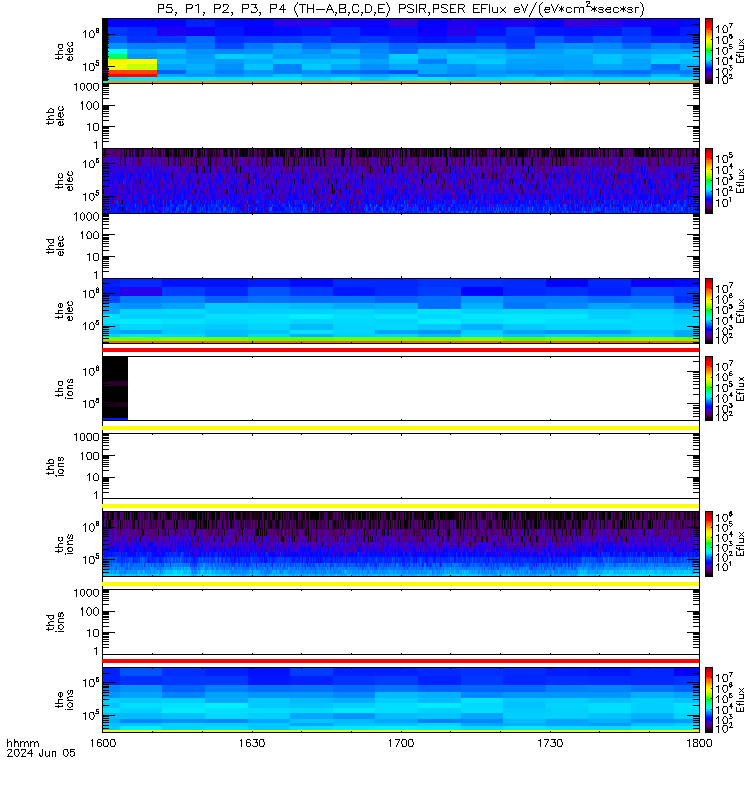Select the 'the elec' panel label
The width and height of the screenshot is (750, 800).
point(65,310)
